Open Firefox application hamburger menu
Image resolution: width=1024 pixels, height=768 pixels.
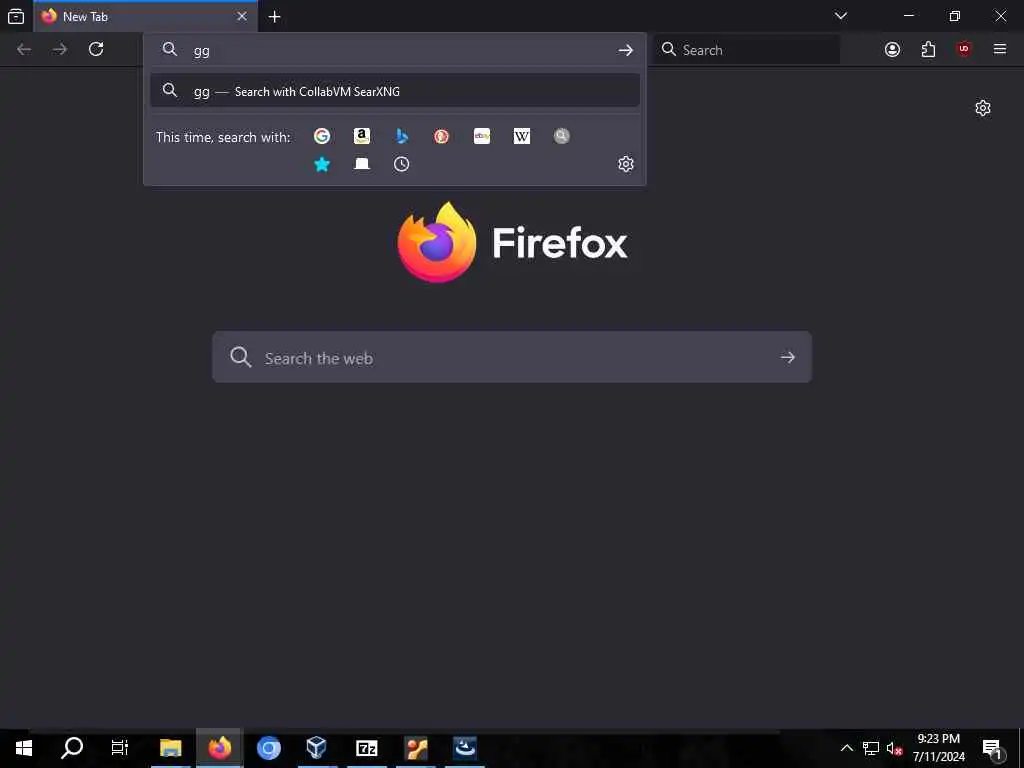coord(1000,49)
